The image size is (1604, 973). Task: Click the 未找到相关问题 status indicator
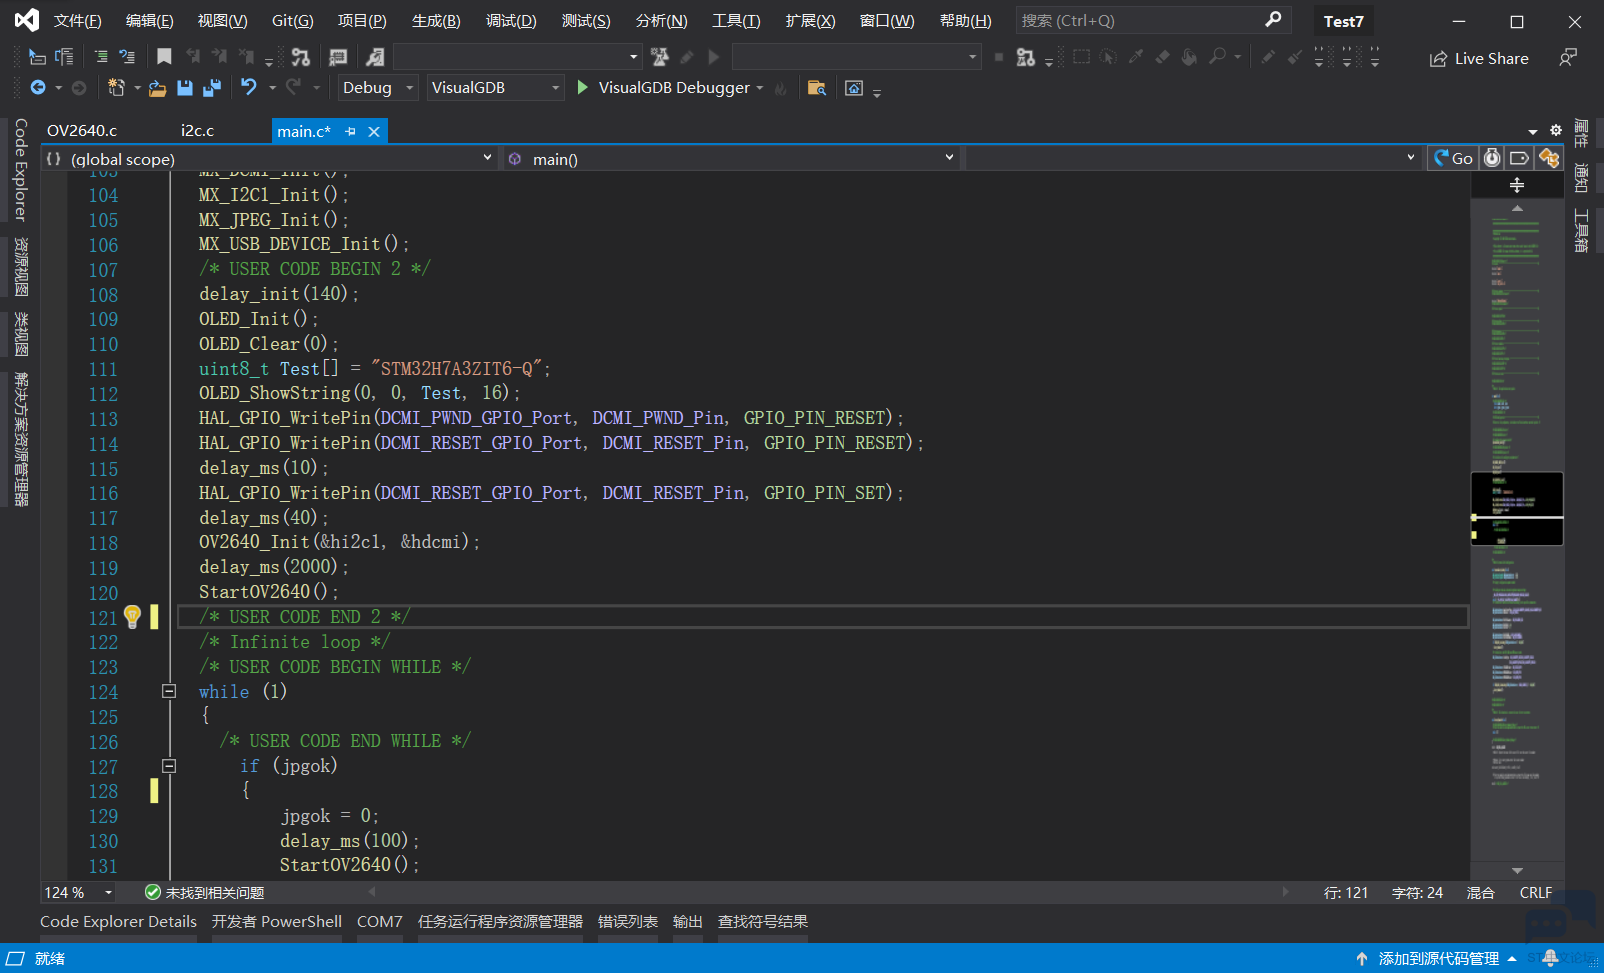[205, 892]
